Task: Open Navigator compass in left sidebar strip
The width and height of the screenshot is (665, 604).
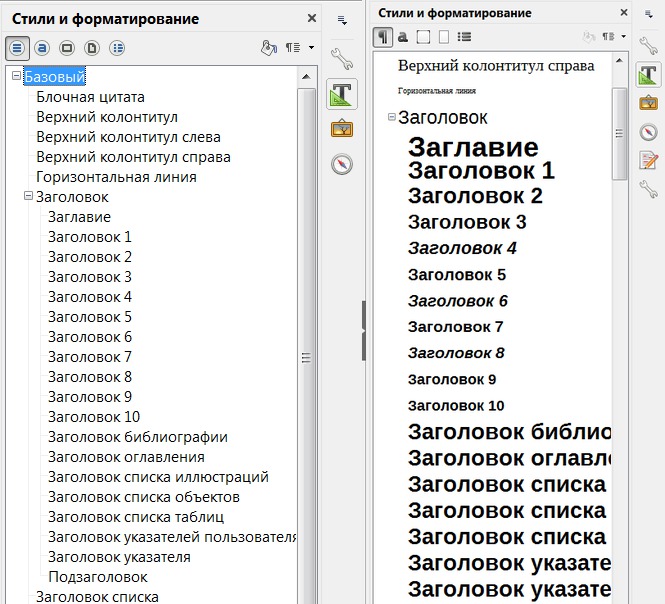Action: (342, 164)
